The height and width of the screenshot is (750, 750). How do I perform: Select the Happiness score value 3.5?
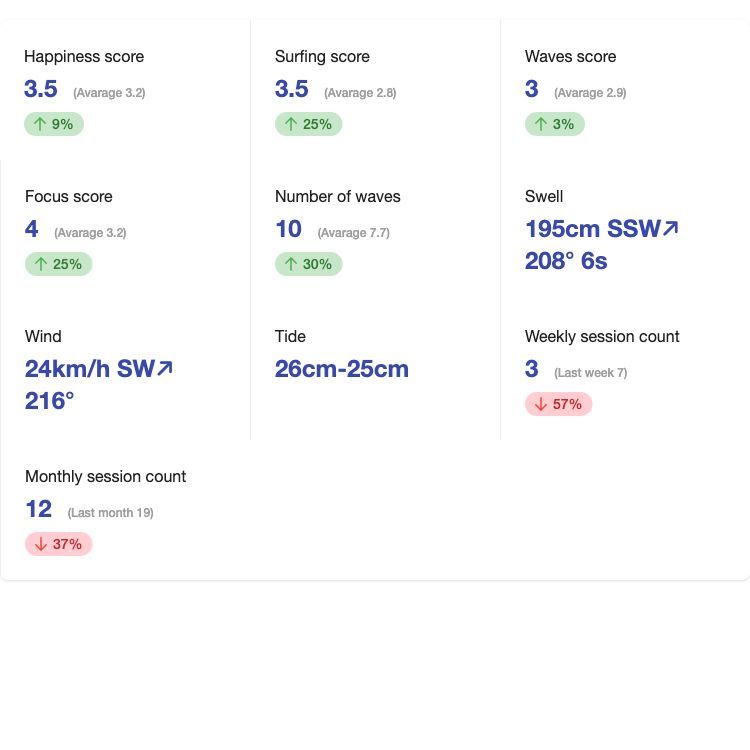[41, 89]
